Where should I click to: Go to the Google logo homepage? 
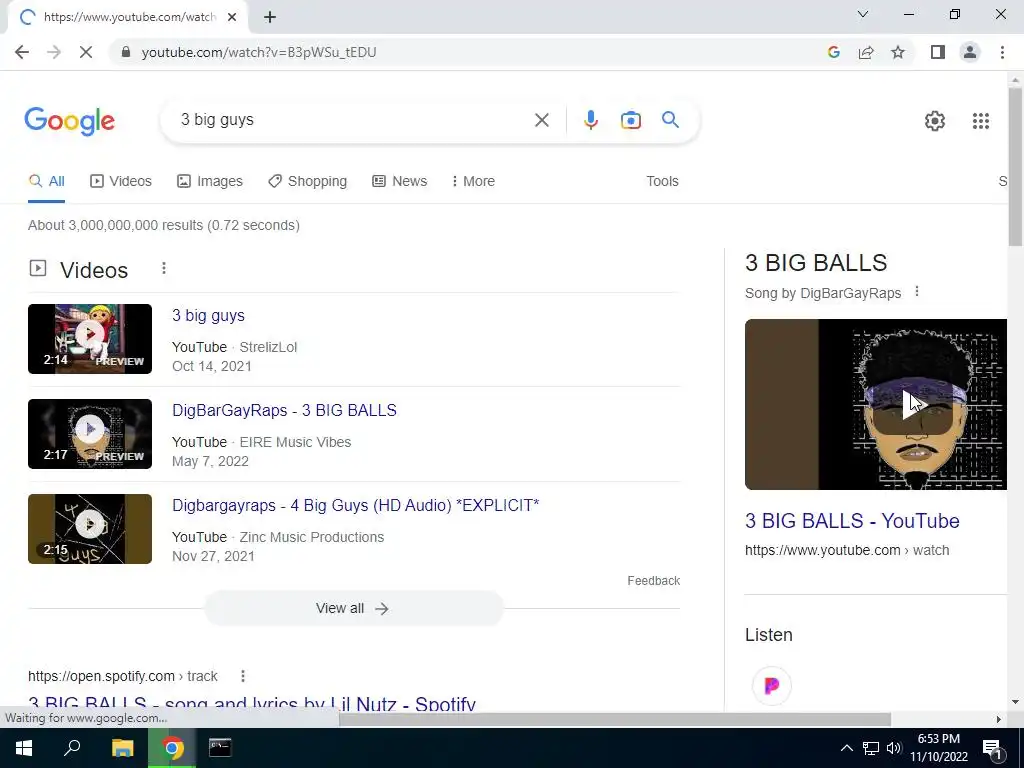(69, 121)
